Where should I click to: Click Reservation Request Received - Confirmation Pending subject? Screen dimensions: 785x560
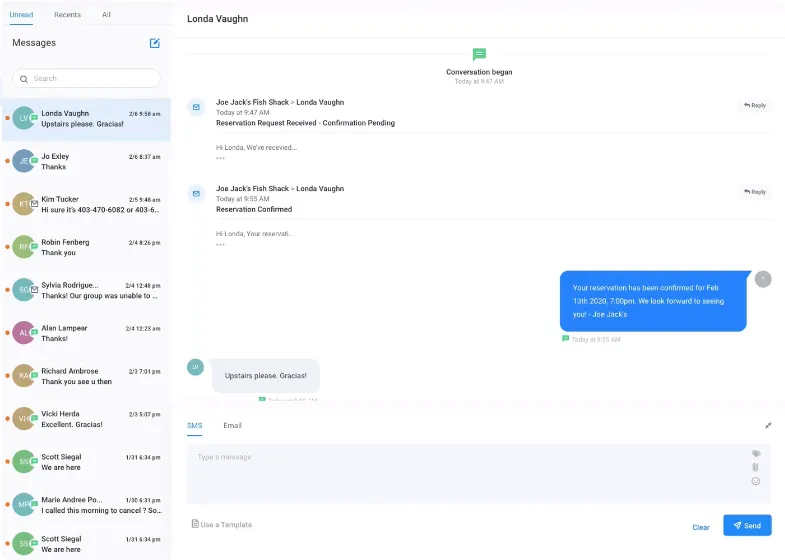305,123
